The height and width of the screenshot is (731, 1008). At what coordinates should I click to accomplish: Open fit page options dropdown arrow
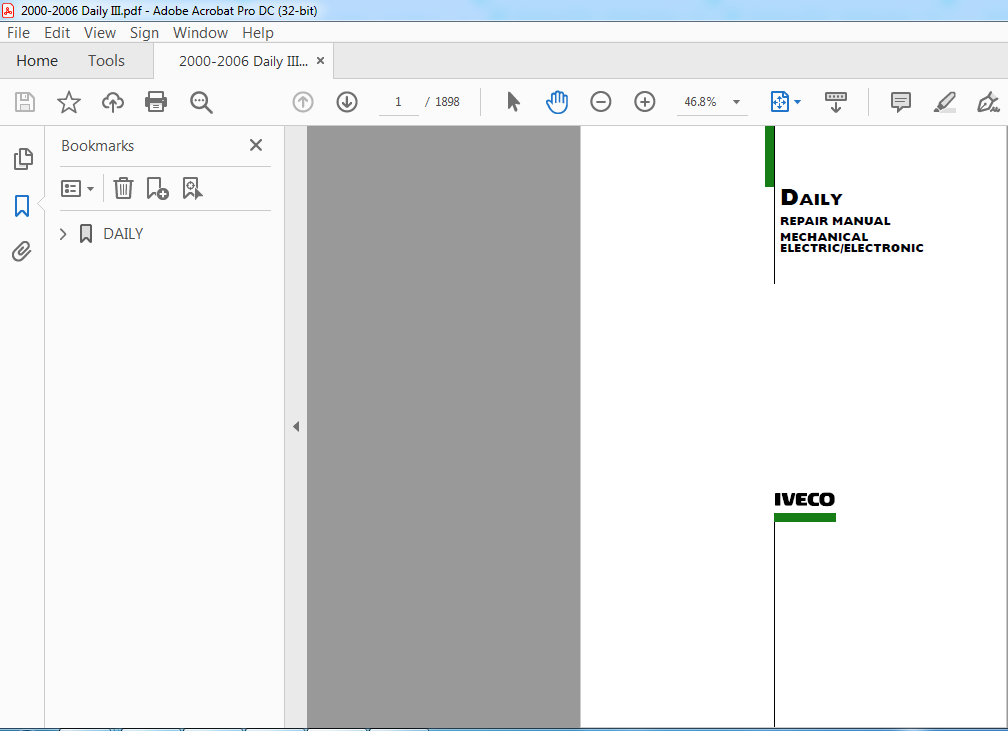click(797, 102)
